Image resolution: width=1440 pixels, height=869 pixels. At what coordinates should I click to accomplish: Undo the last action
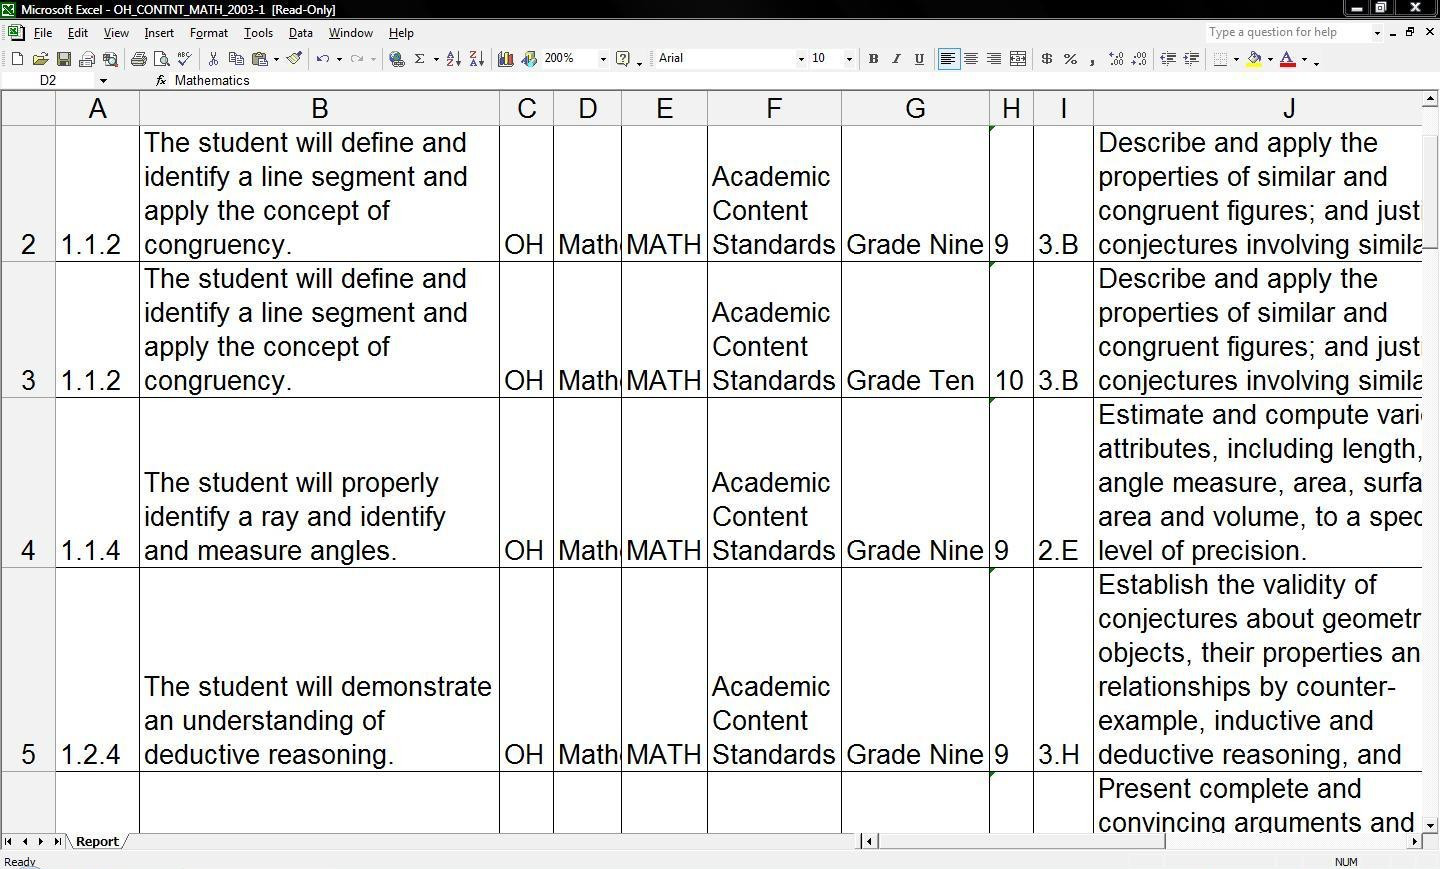coord(323,59)
